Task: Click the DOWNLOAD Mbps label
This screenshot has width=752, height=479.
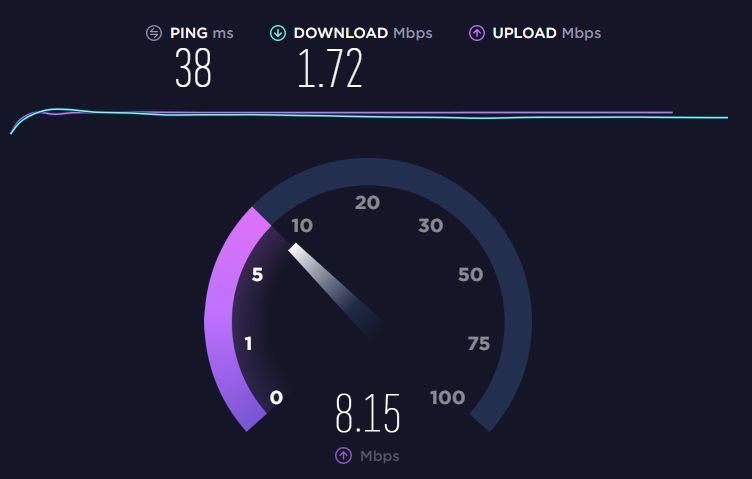Action: tap(363, 33)
